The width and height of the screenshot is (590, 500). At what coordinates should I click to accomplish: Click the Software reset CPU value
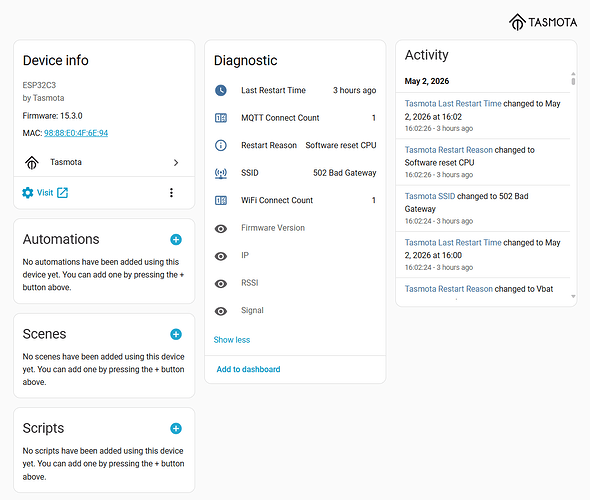pyautogui.click(x=341, y=145)
